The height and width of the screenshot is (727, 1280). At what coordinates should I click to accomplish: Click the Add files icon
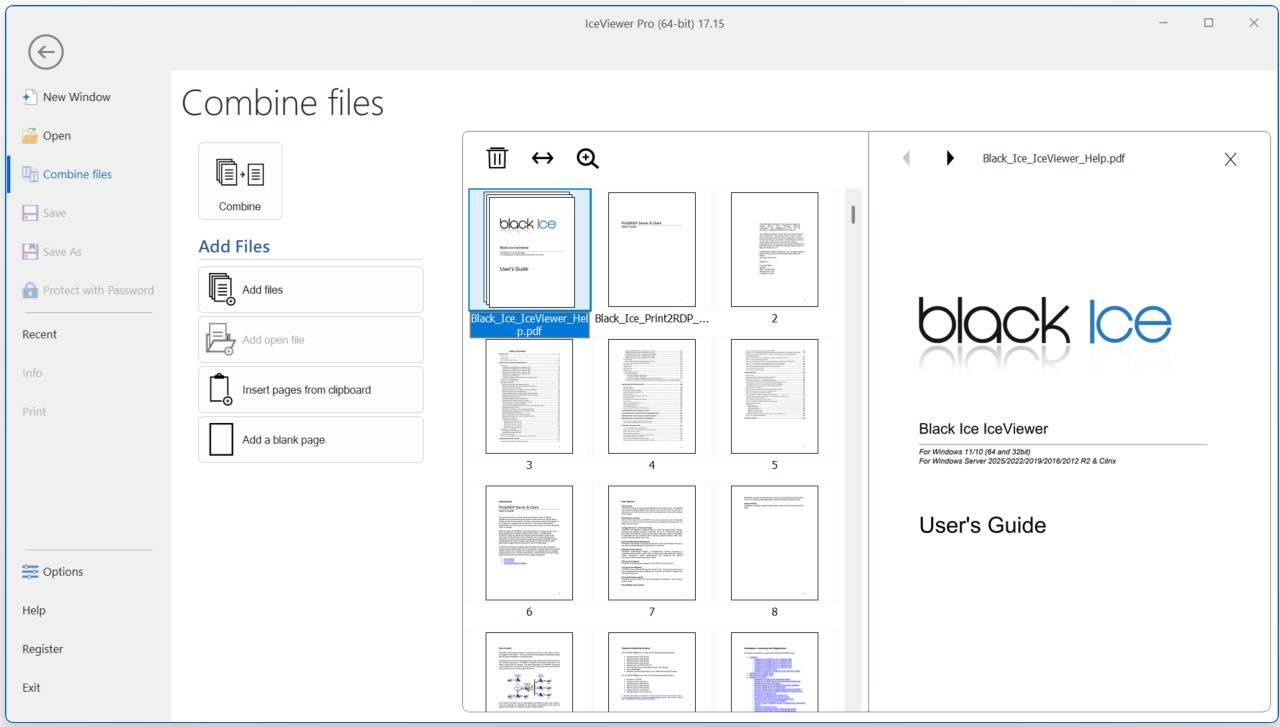[221, 290]
